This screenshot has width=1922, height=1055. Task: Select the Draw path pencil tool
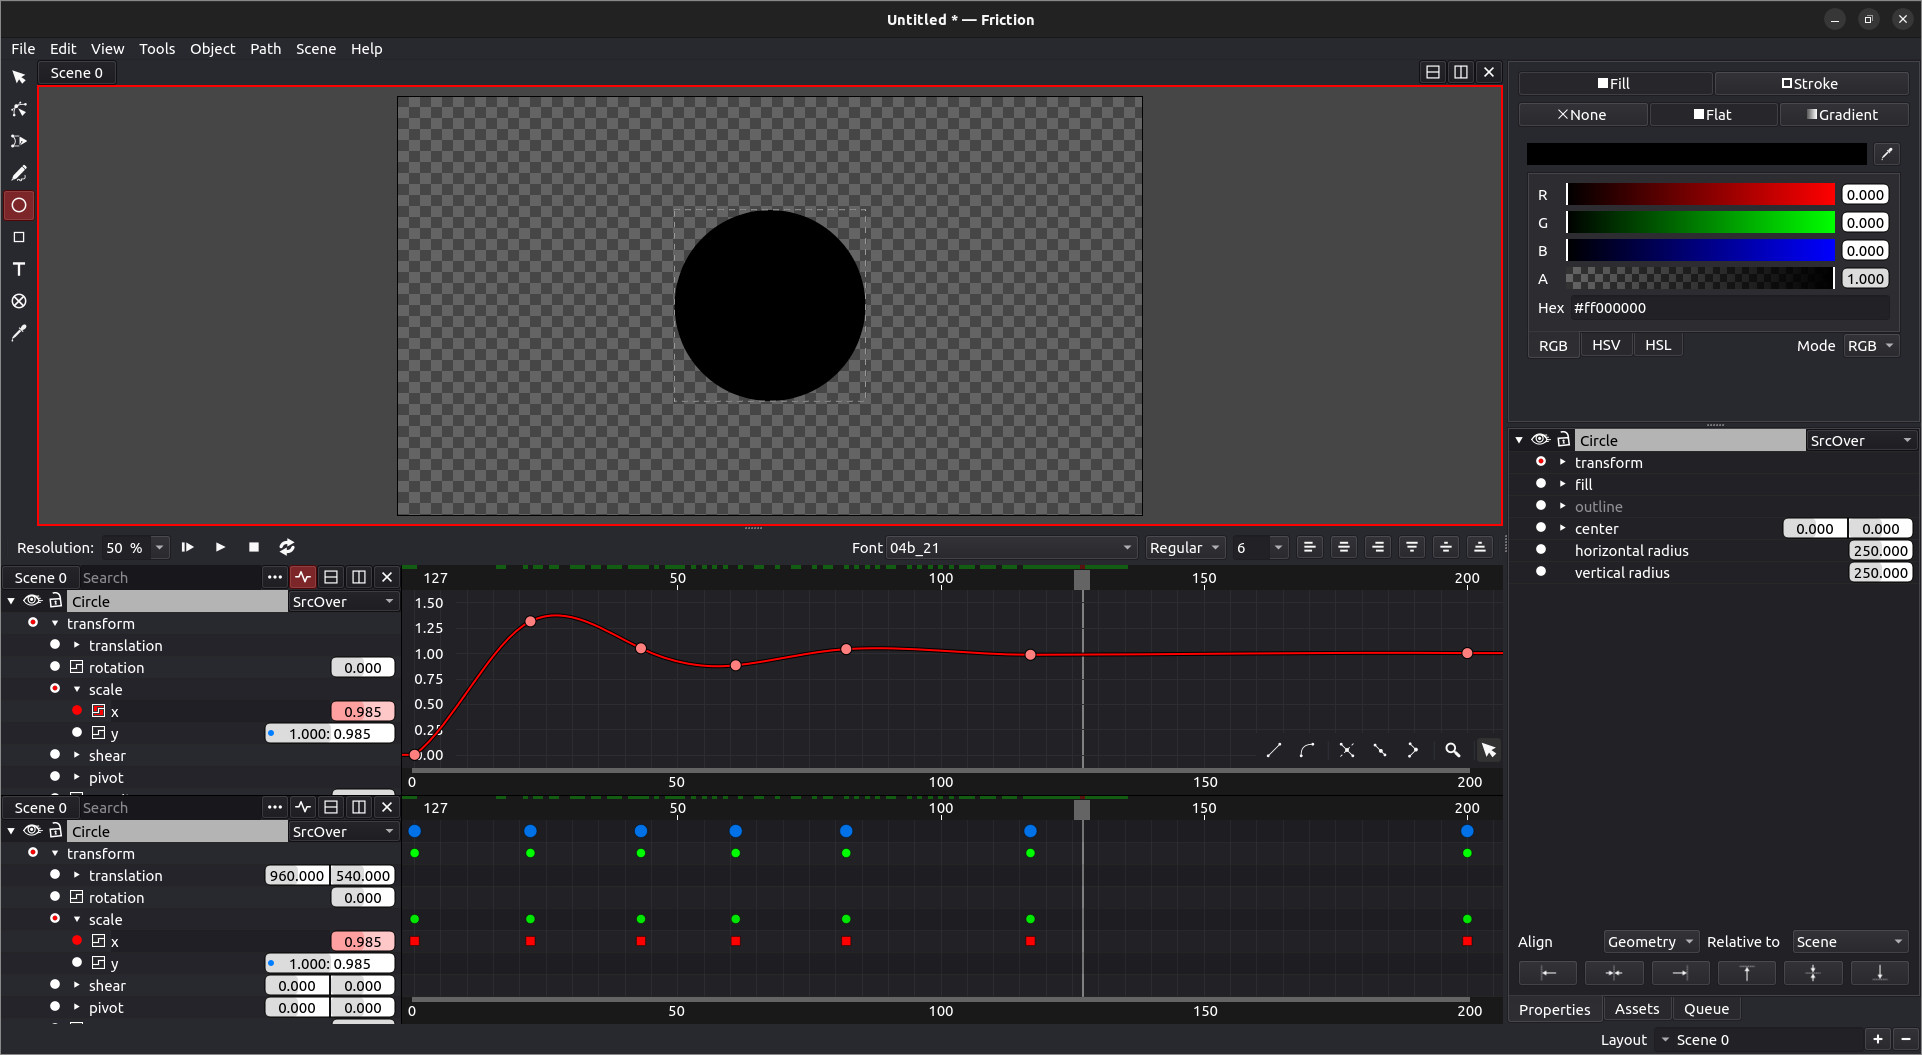pos(19,173)
